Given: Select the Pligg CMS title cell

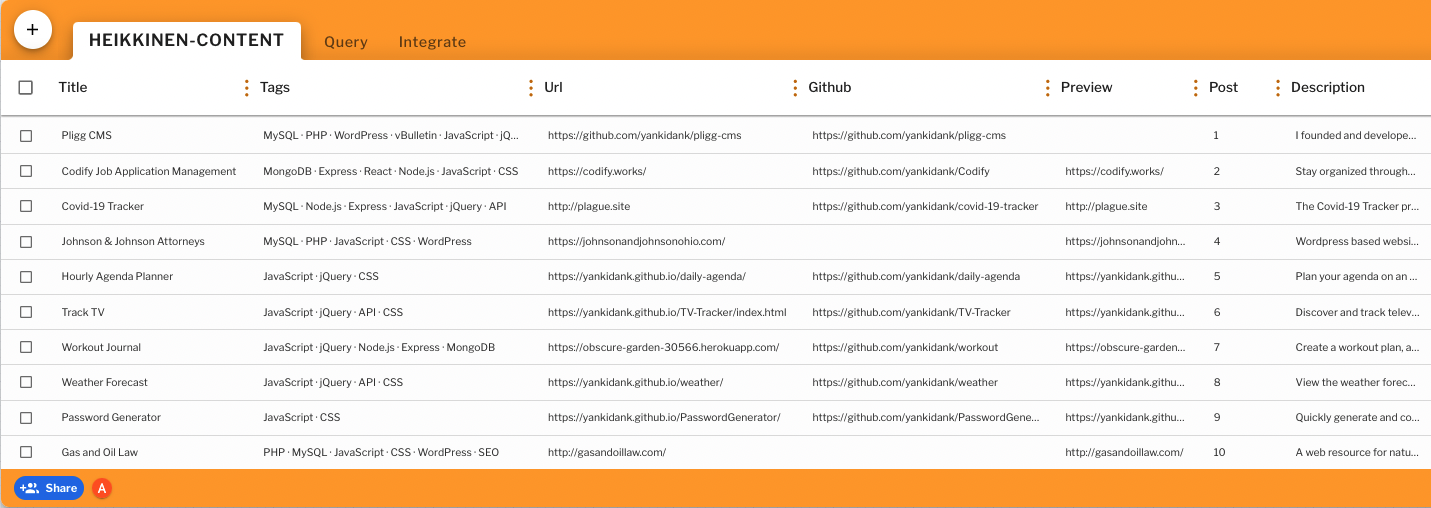Looking at the screenshot, I should (87, 136).
